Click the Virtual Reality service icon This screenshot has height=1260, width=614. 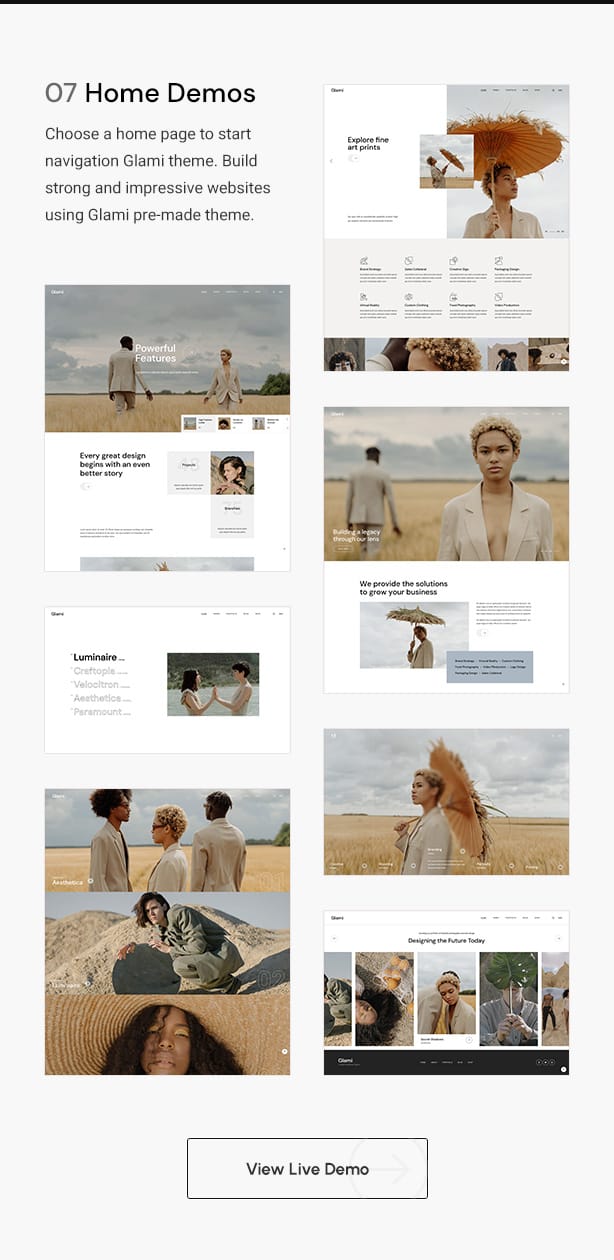click(x=364, y=297)
